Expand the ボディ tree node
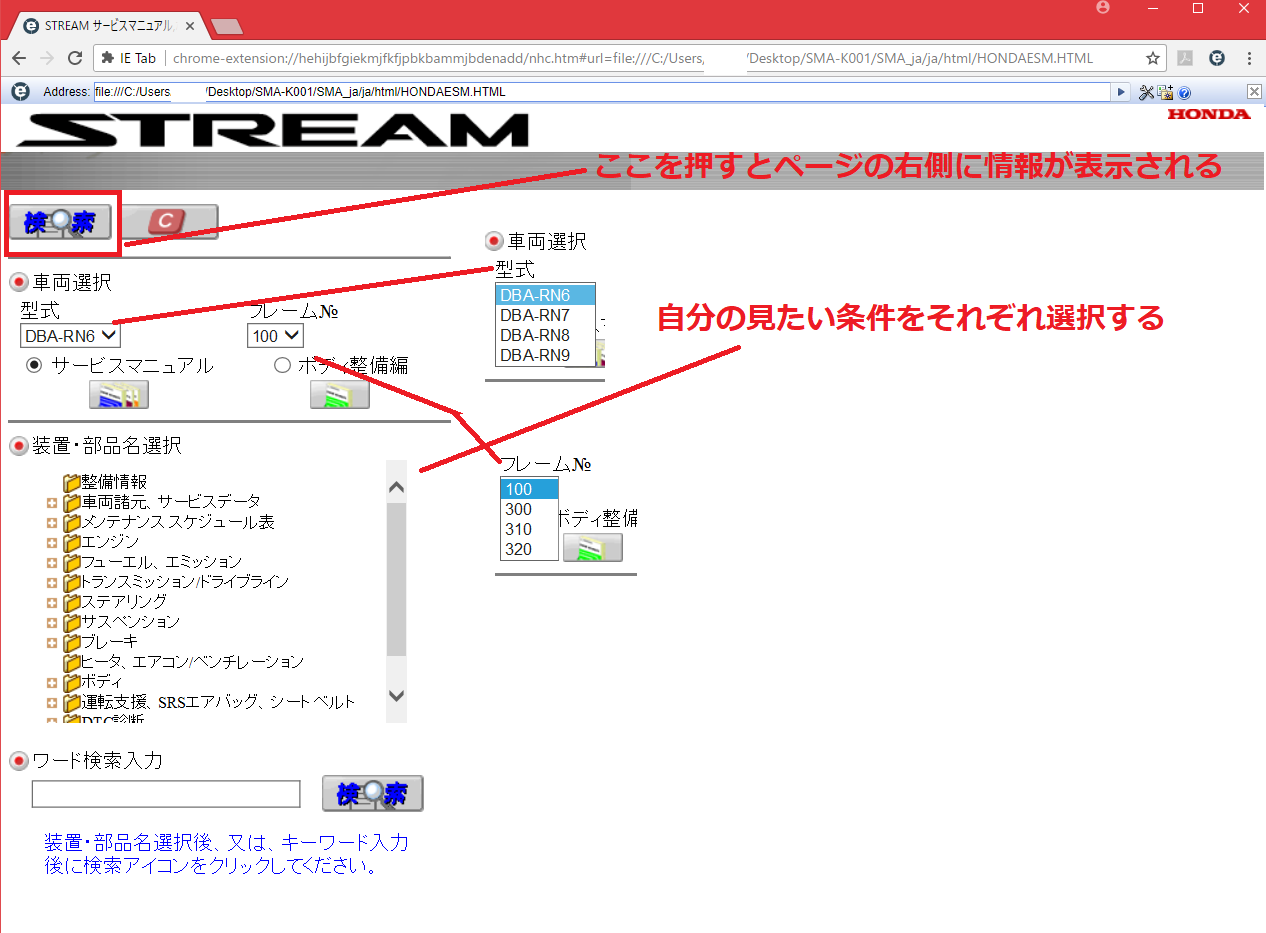This screenshot has height=933, width=1266. point(52,682)
